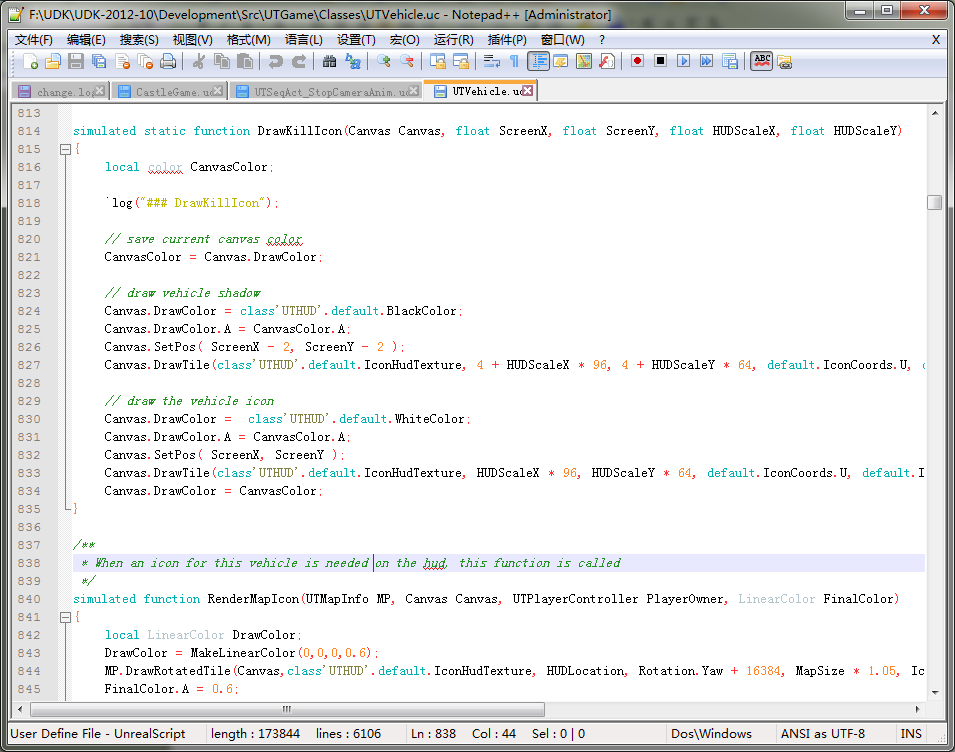Collapse the DrawKillIcon function fold at line 815
Image resolution: width=955 pixels, height=752 pixels.
65,149
